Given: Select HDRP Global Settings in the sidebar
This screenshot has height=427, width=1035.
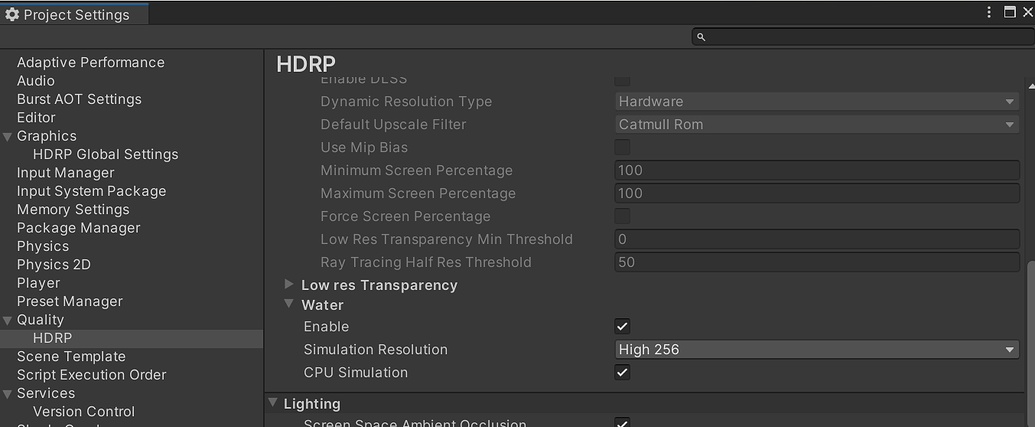Looking at the screenshot, I should [105, 155].
